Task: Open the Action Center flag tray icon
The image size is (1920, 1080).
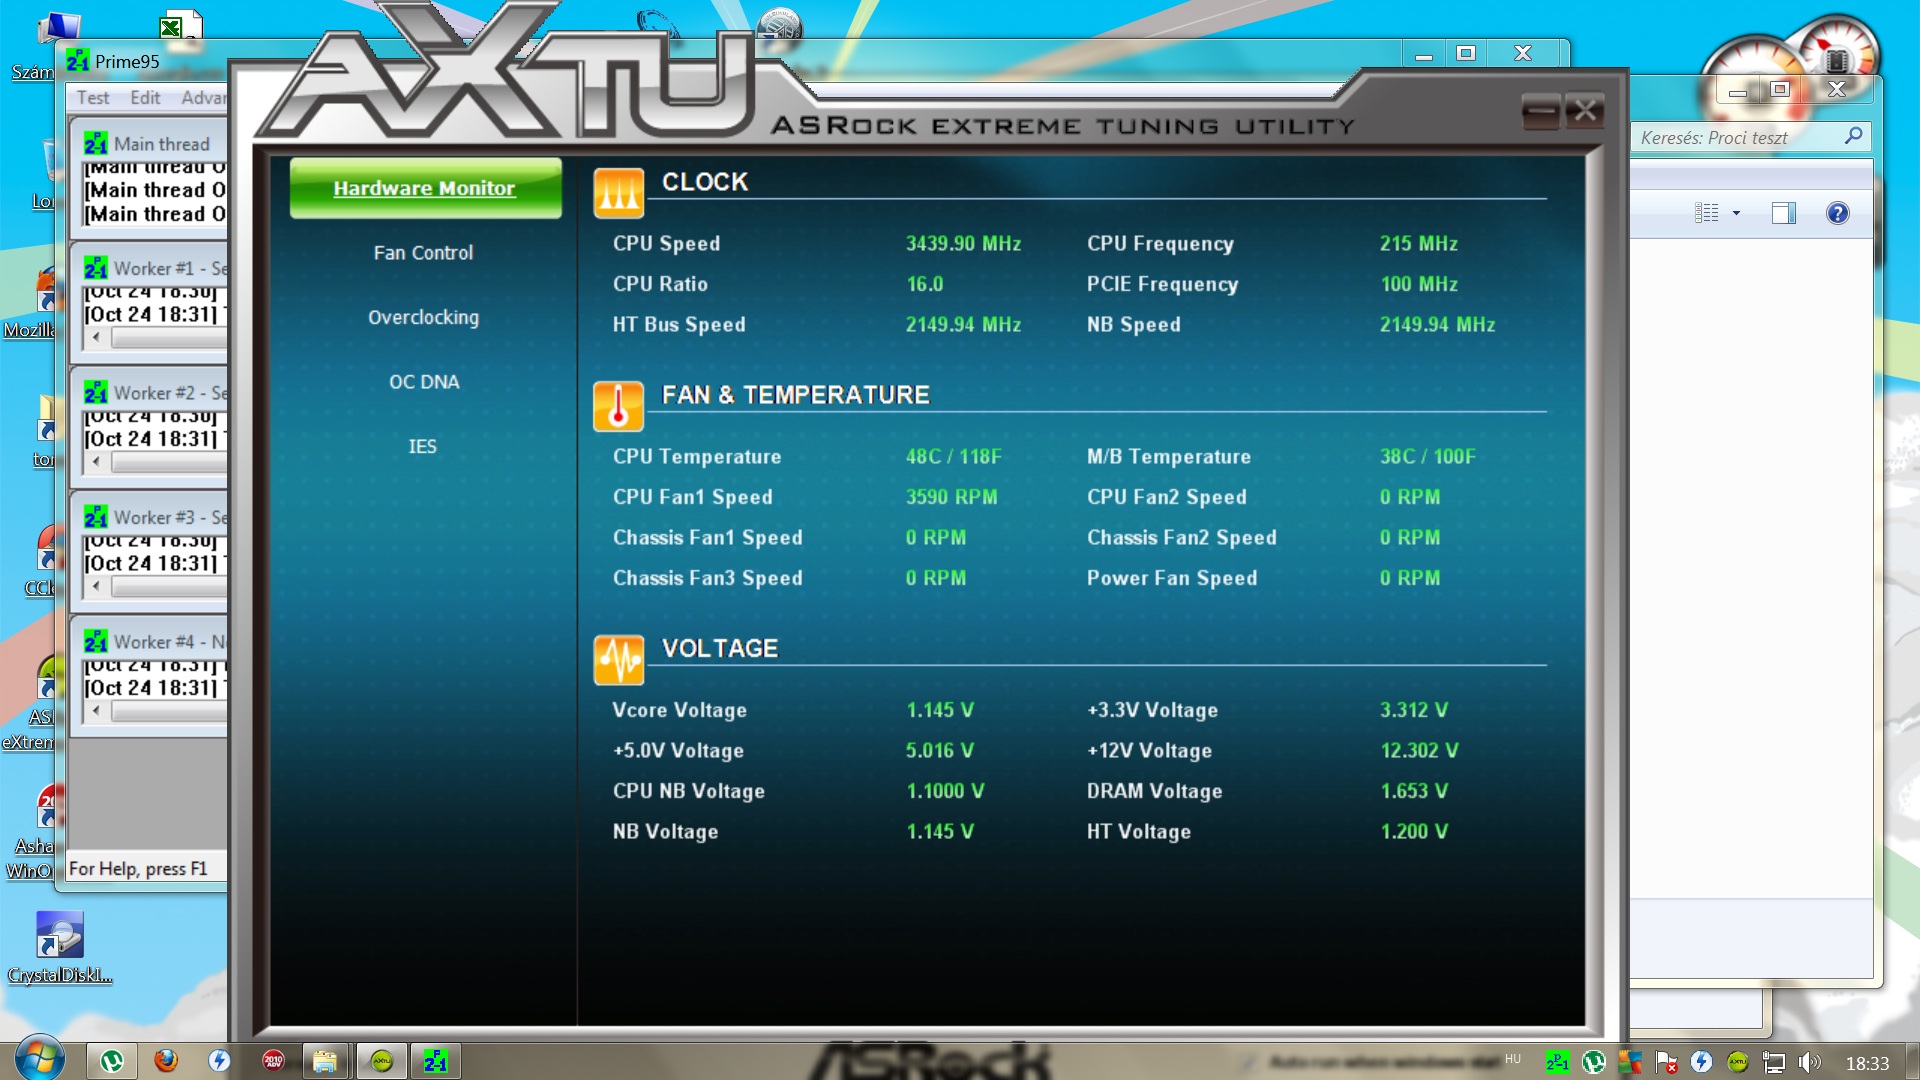Action: [1666, 1062]
